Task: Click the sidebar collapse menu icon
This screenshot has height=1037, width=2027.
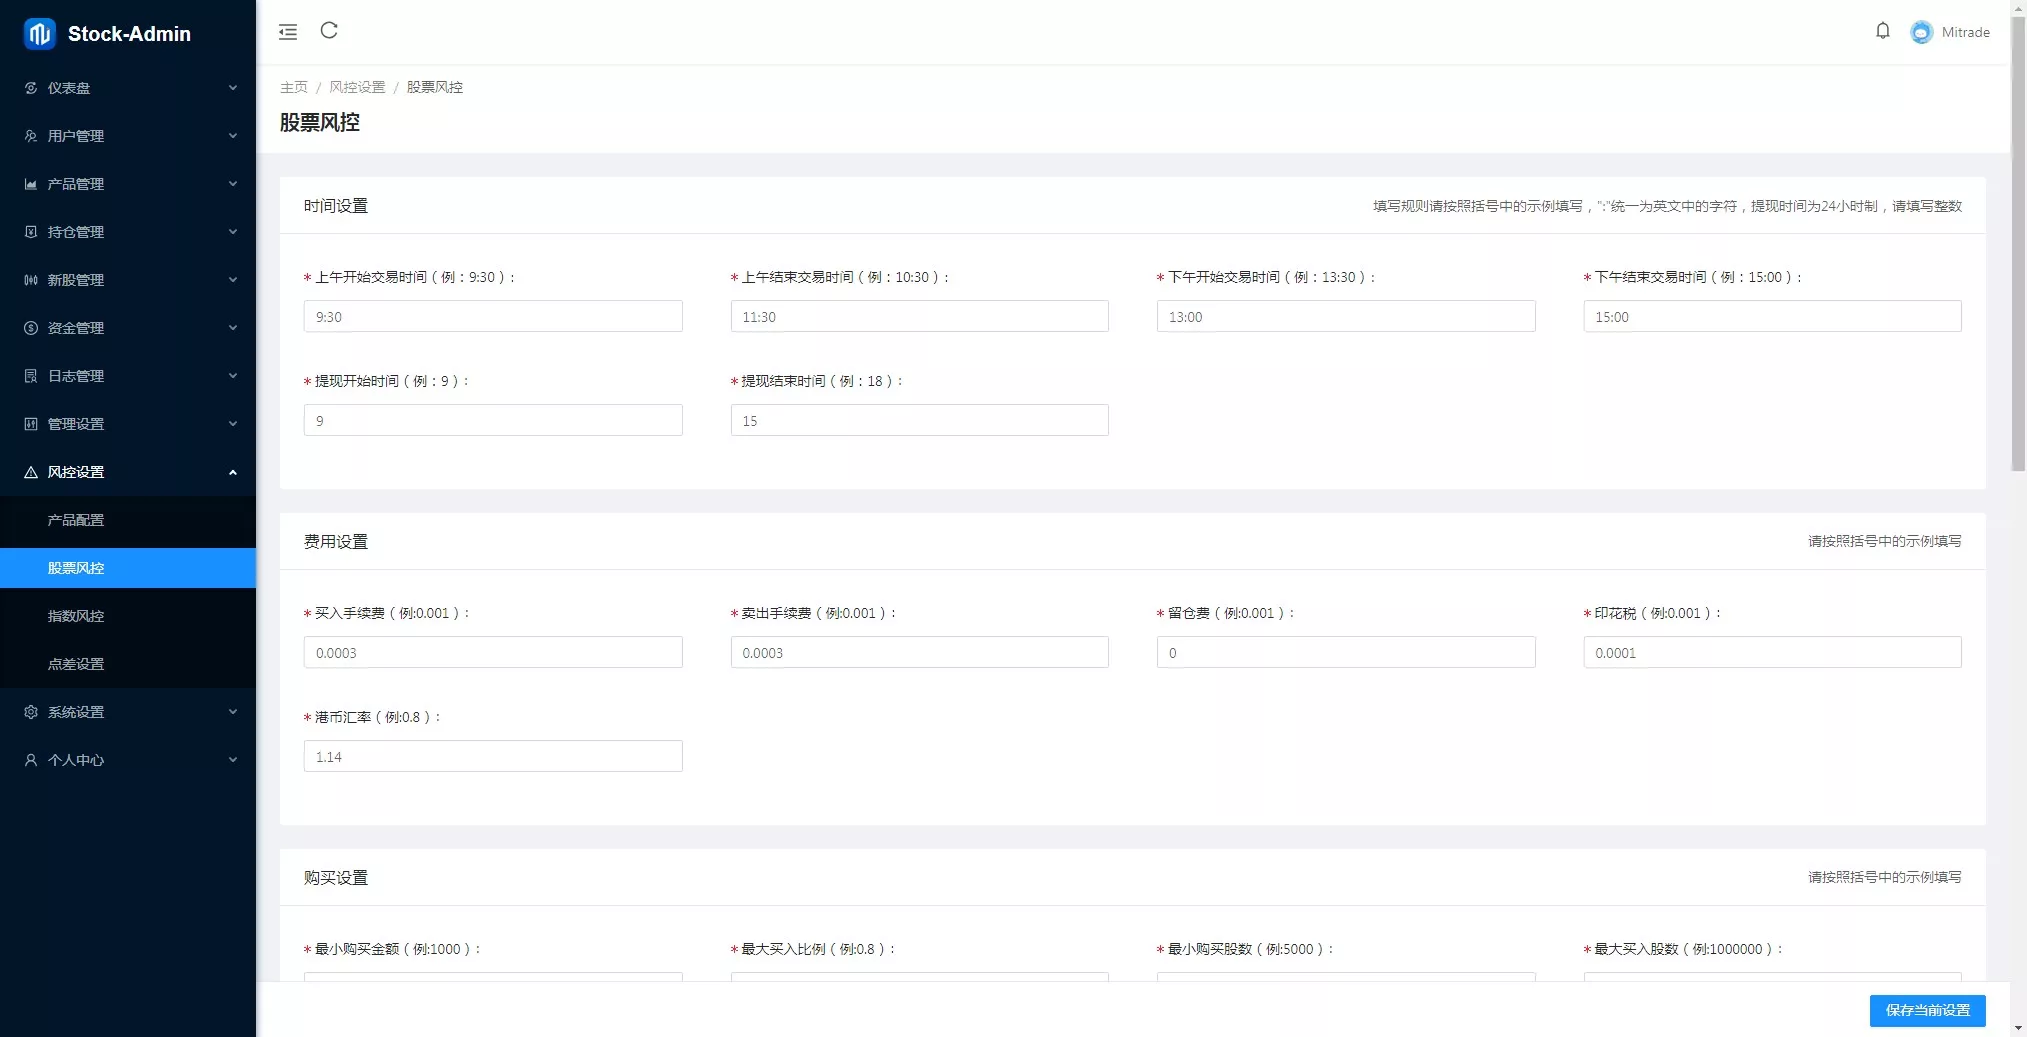Action: tap(288, 32)
